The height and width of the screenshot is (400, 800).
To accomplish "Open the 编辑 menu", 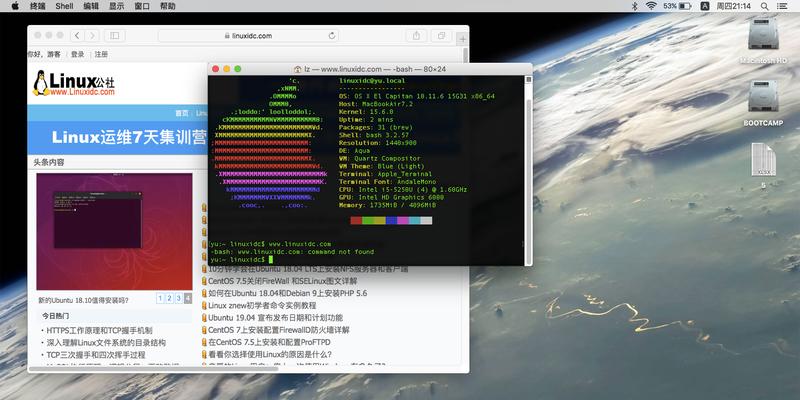I will [91, 6].
